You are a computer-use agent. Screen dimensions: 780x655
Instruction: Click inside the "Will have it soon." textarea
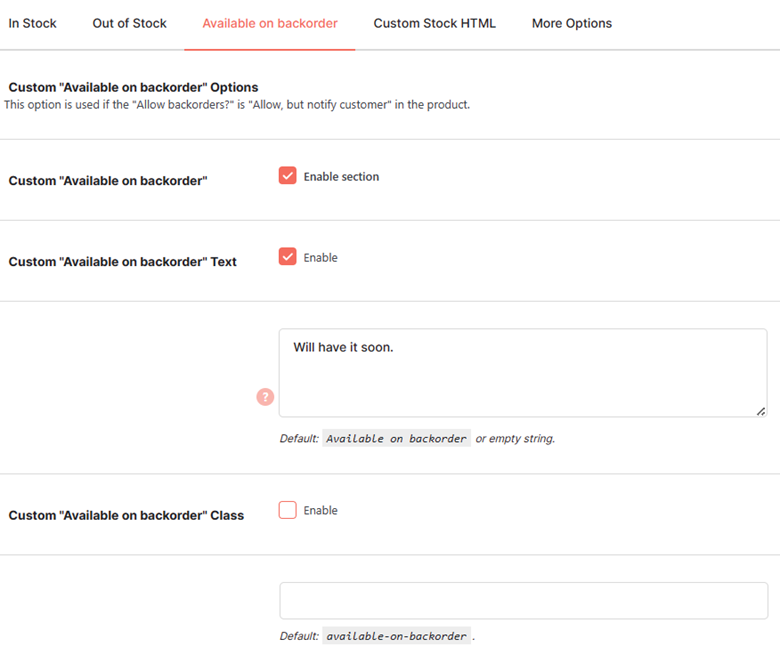tap(523, 373)
